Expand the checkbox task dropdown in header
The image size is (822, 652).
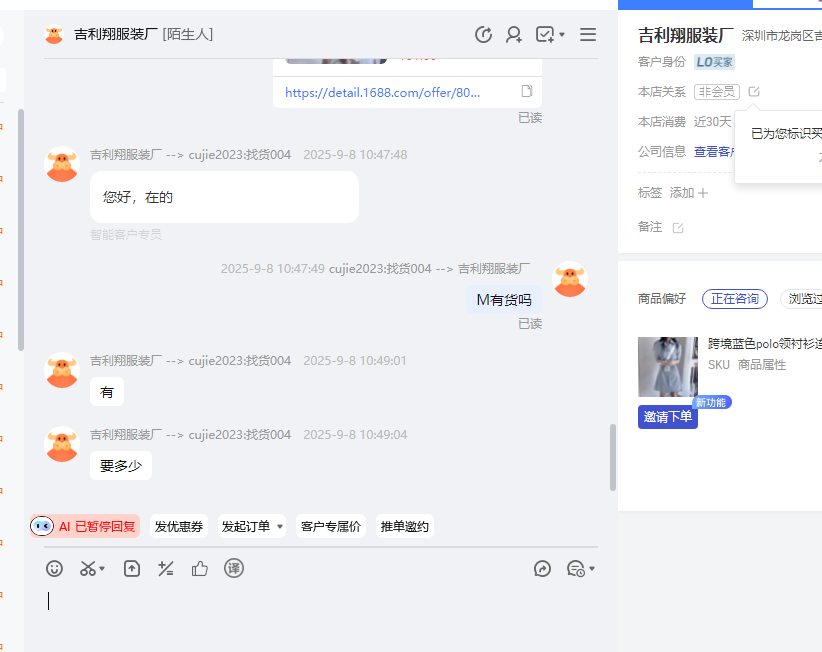point(561,35)
